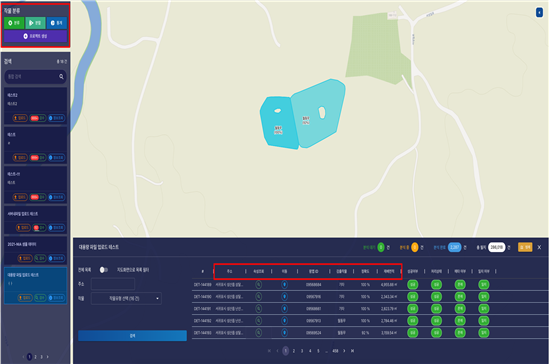
Task: Open the crop type selection dropdown
Action: click(126, 299)
